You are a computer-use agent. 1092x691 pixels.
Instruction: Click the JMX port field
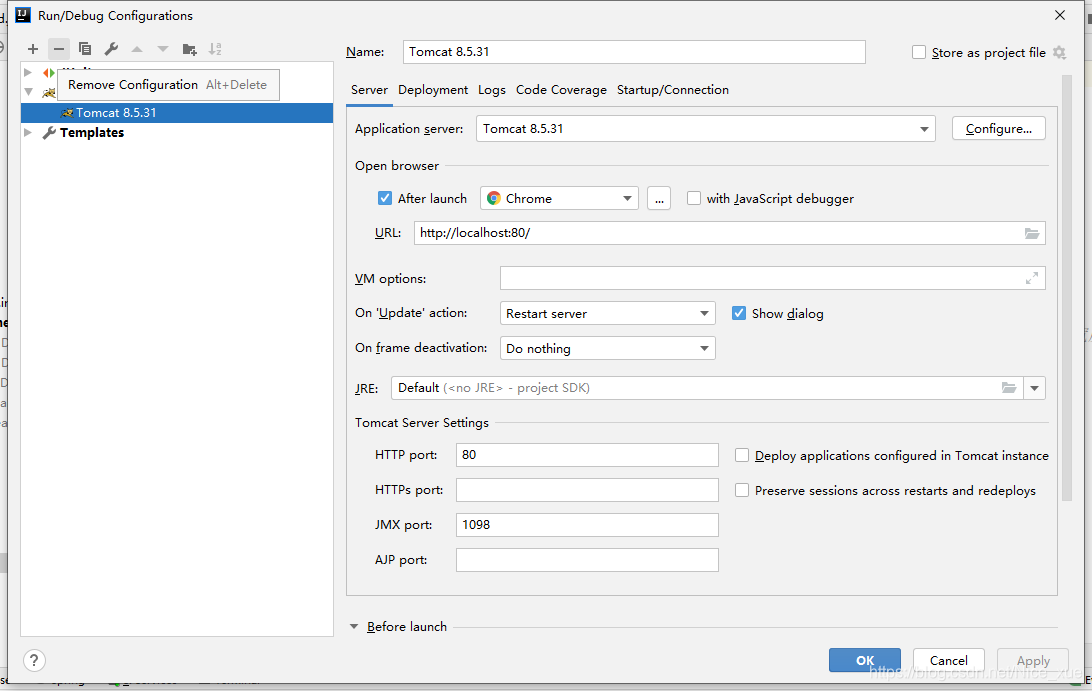[587, 525]
